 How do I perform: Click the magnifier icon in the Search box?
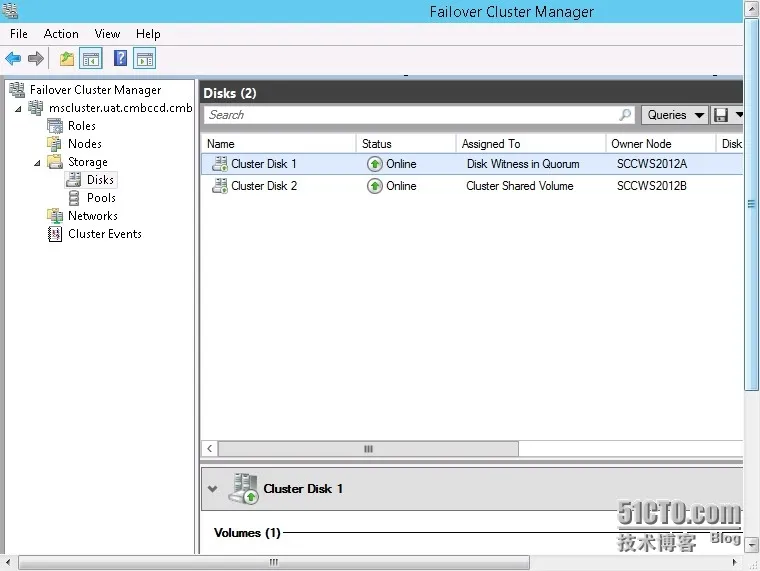pyautogui.click(x=625, y=115)
